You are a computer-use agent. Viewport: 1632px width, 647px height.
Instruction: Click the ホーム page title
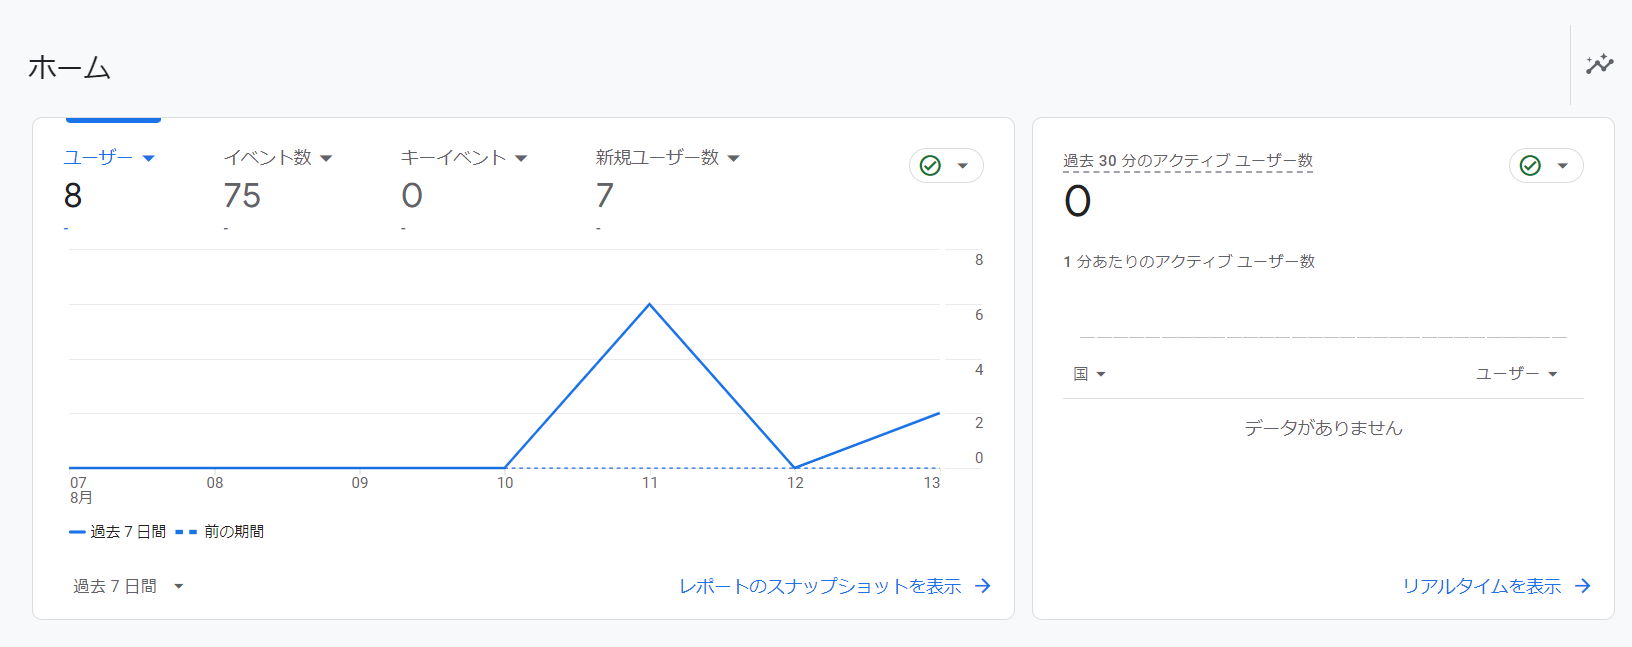click(x=69, y=67)
